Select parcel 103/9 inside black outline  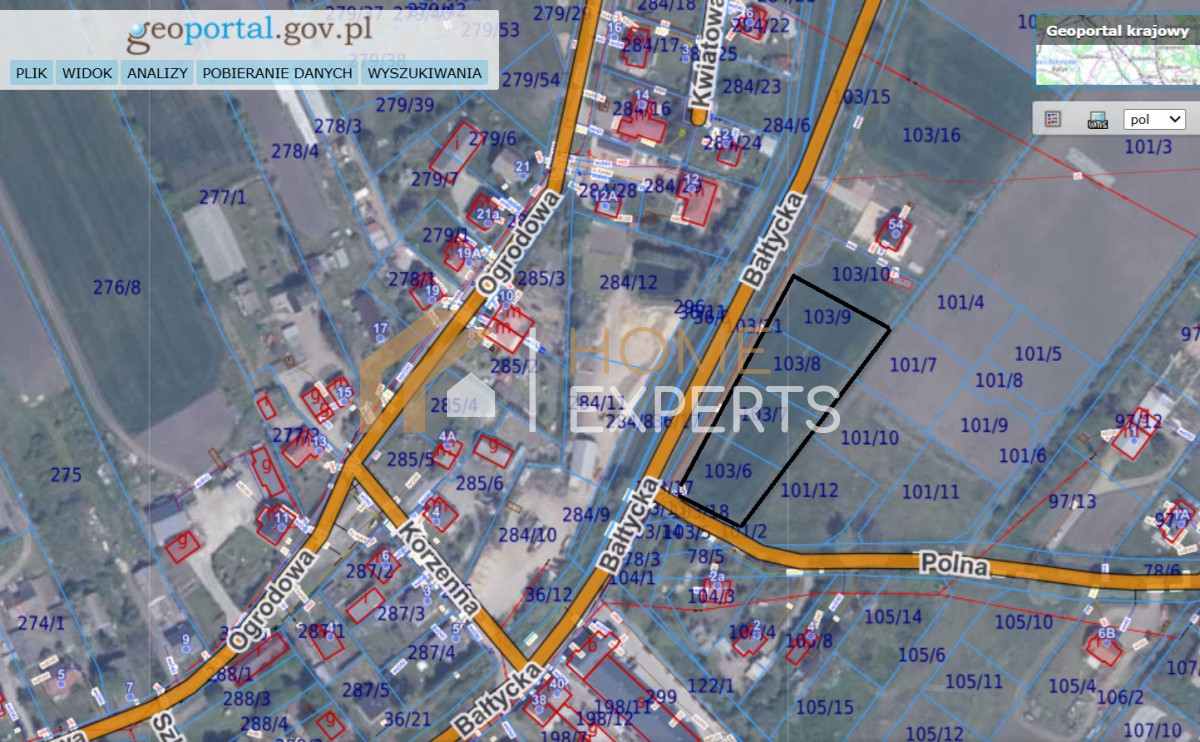click(827, 317)
